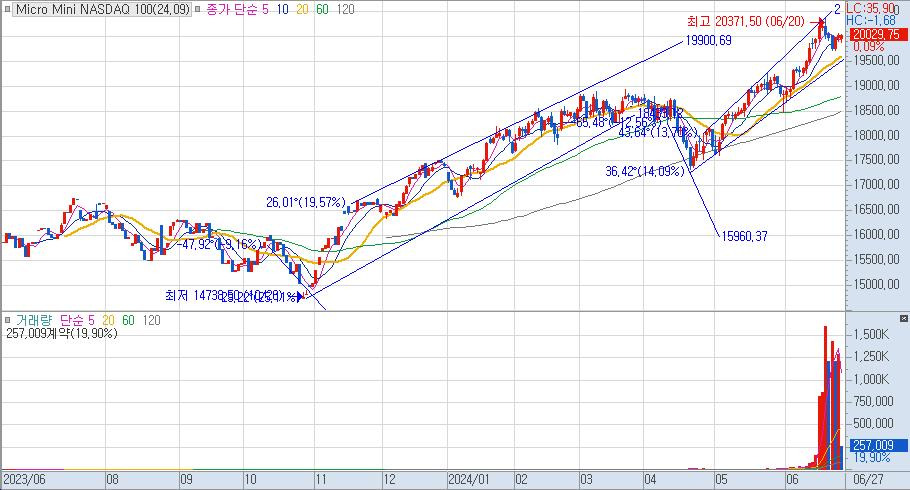This screenshot has height=490, width=910.
Task: Click the 750,000 volume axis label
Action: pos(874,401)
